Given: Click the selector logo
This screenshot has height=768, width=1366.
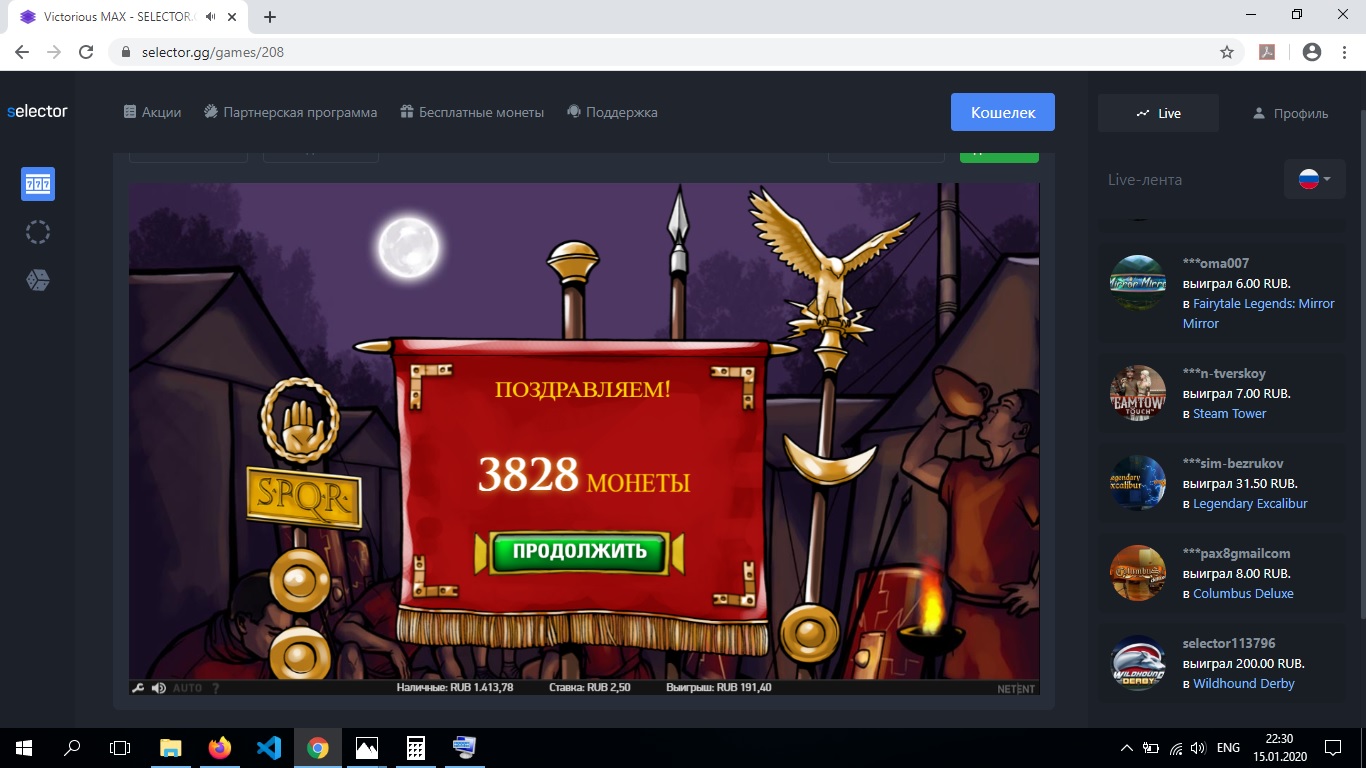Looking at the screenshot, I should [x=37, y=111].
